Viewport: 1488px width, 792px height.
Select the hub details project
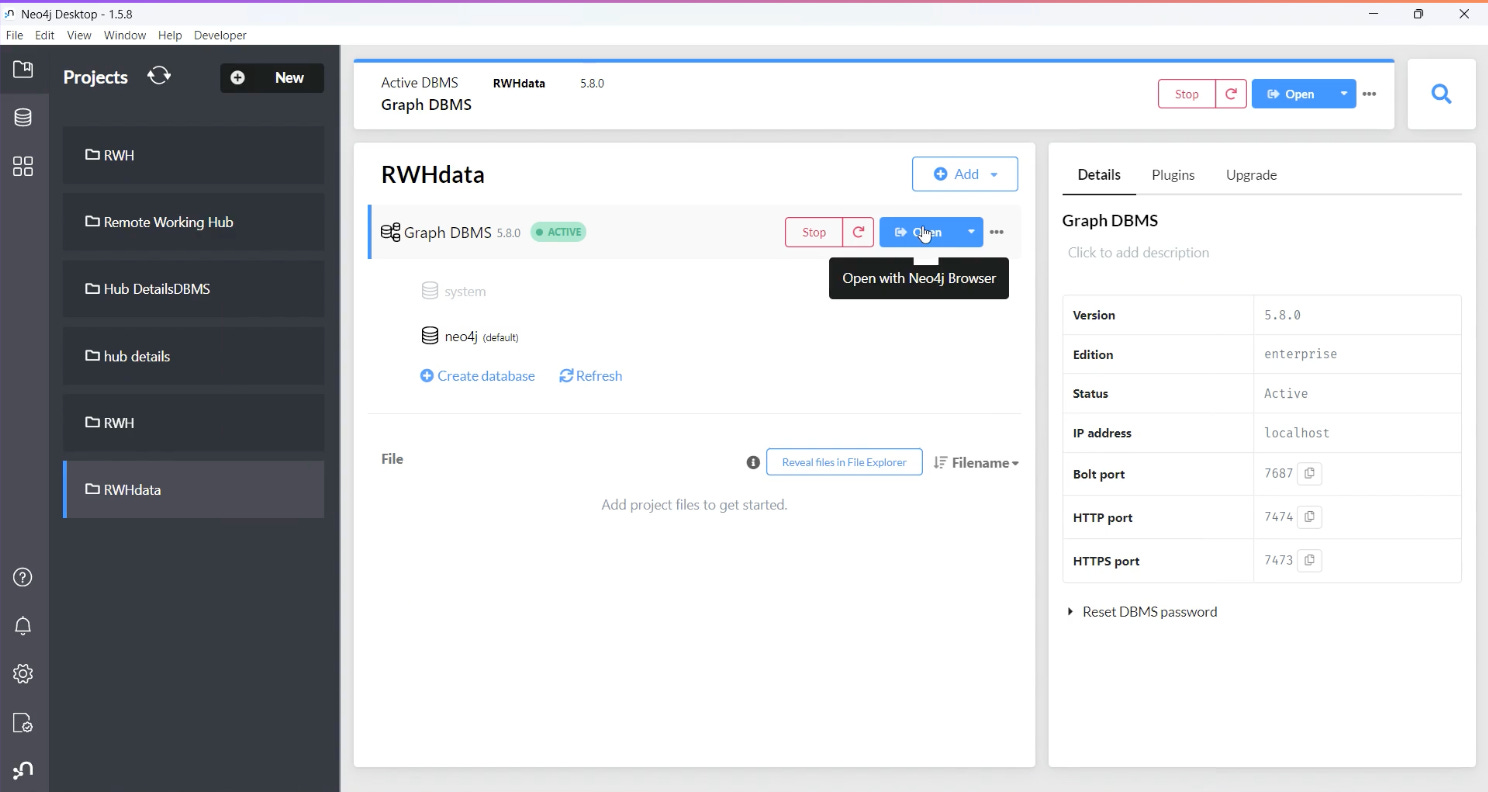pos(193,356)
